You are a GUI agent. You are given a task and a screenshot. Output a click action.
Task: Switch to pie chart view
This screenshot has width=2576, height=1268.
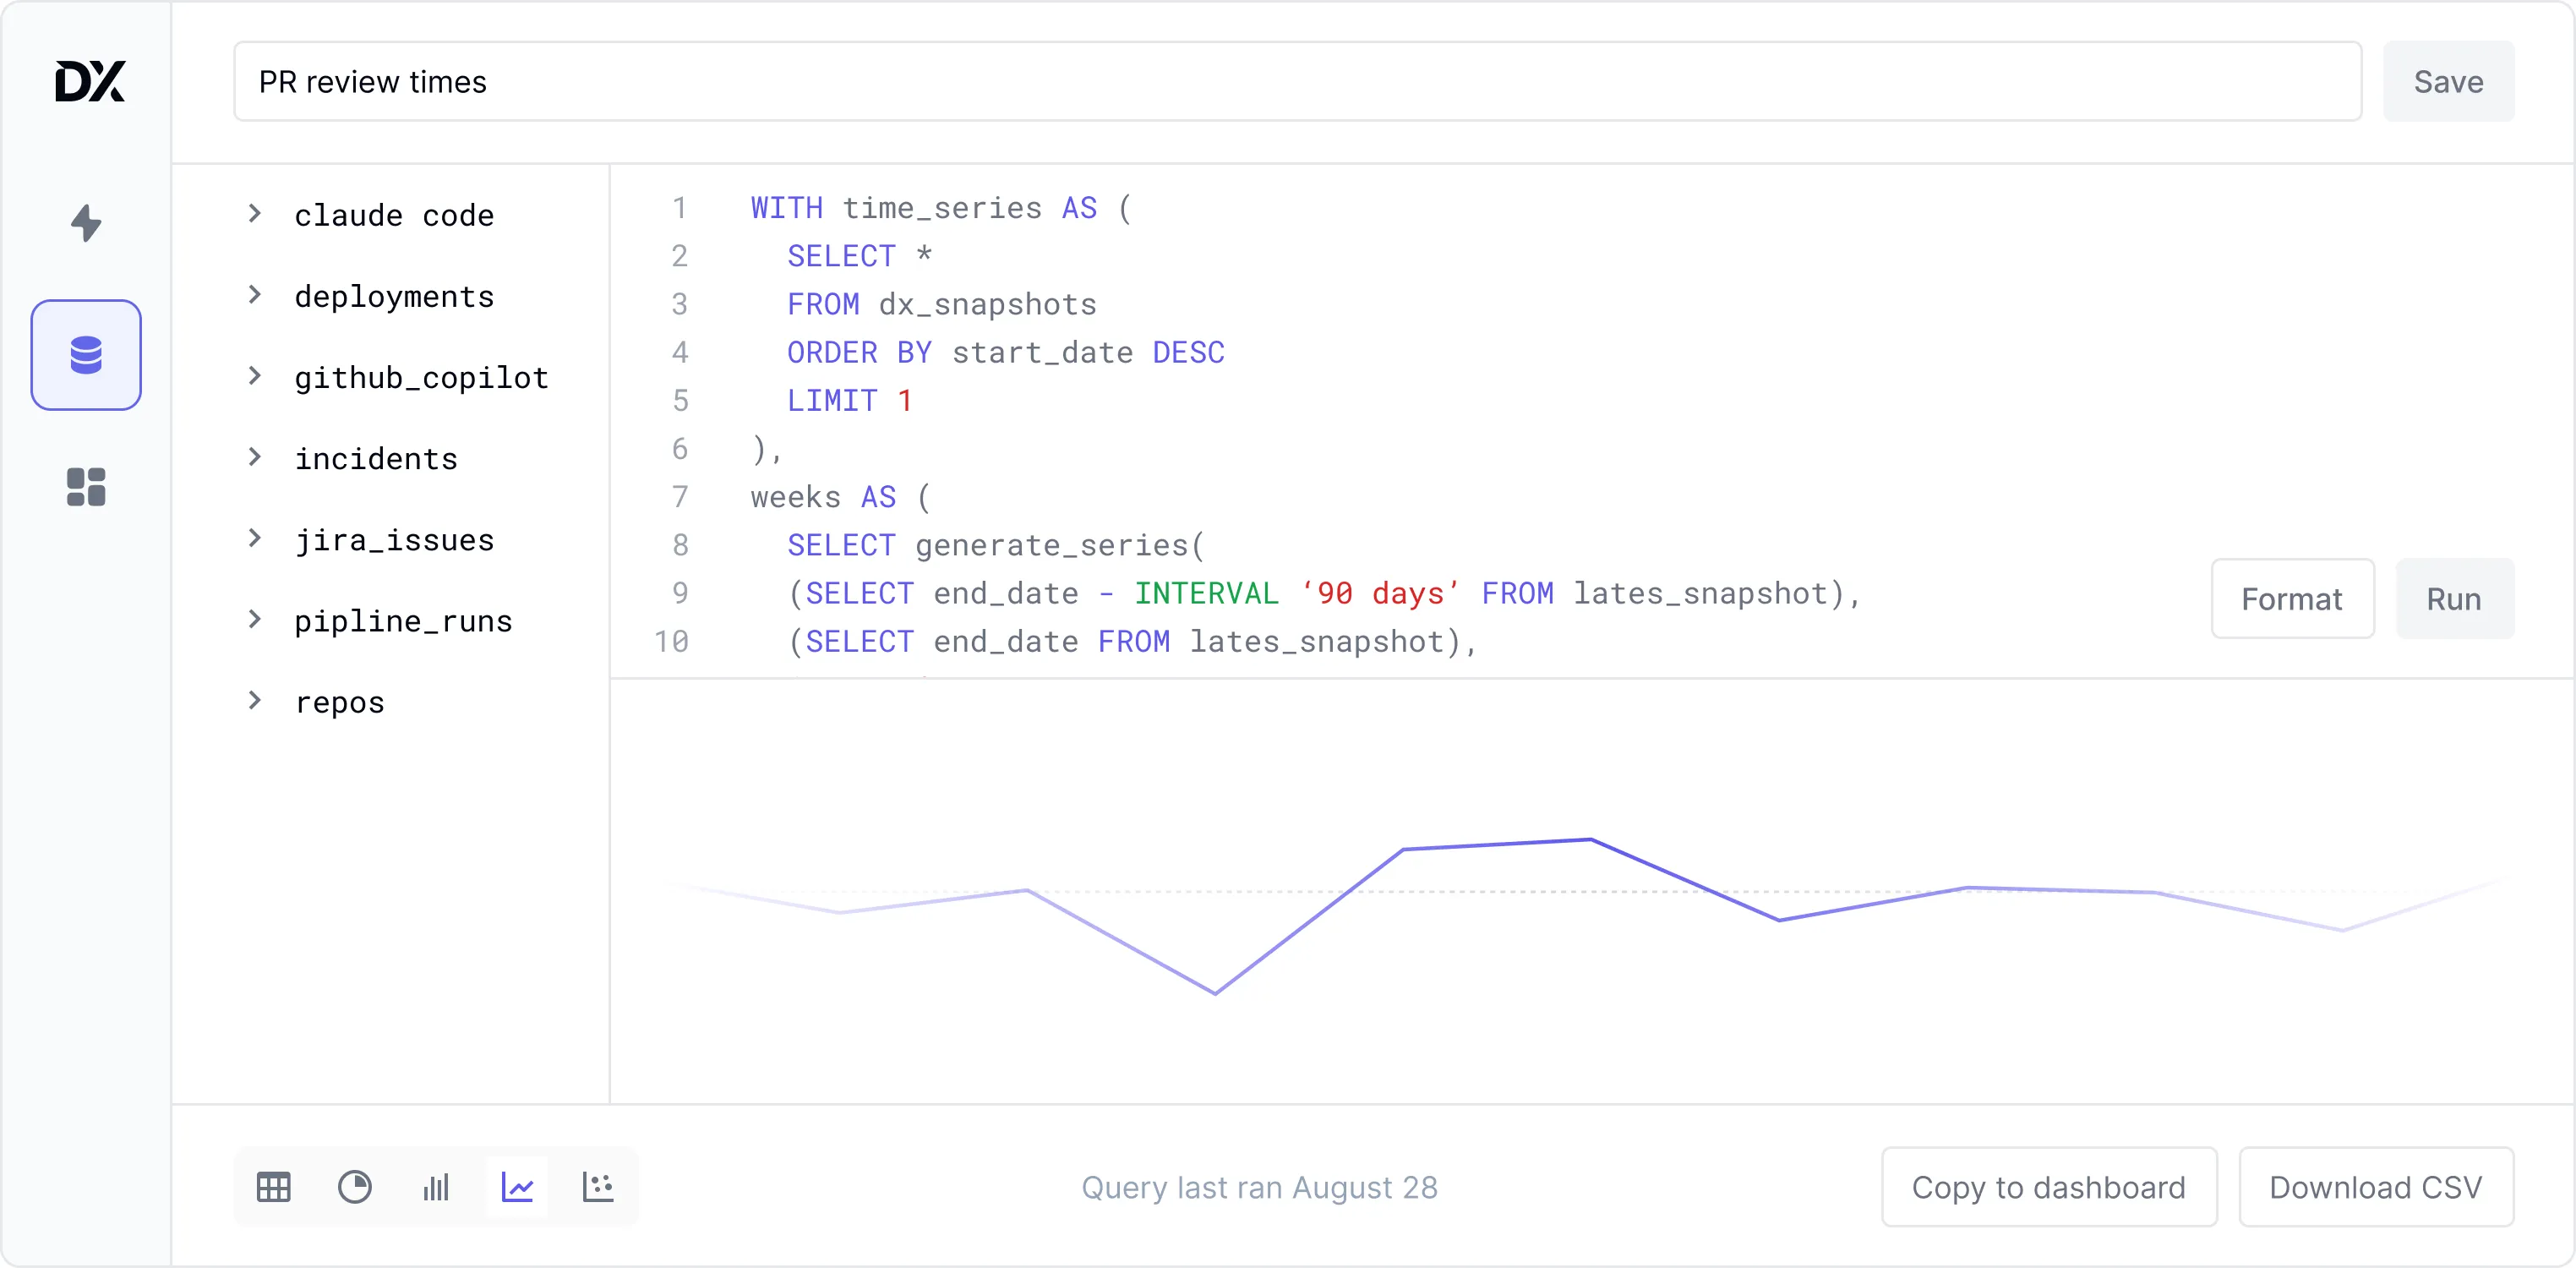pos(354,1187)
